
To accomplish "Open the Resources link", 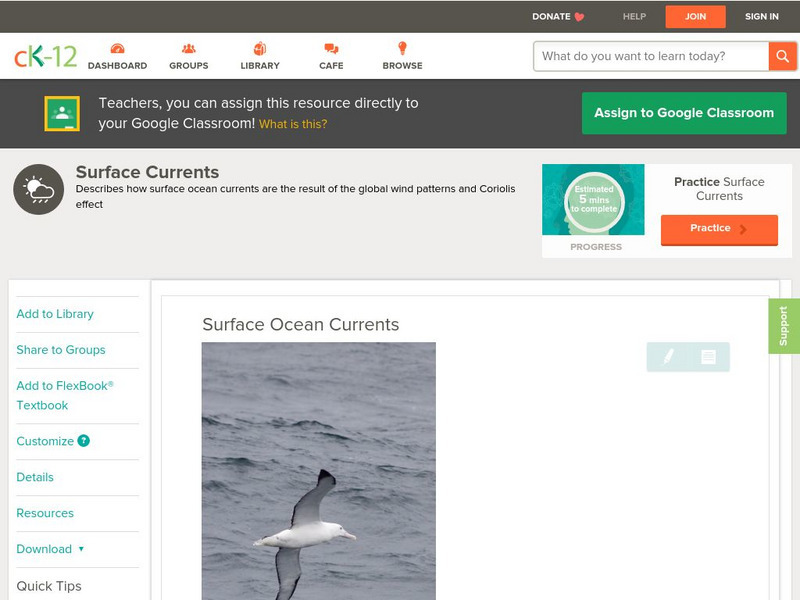I will tap(45, 513).
